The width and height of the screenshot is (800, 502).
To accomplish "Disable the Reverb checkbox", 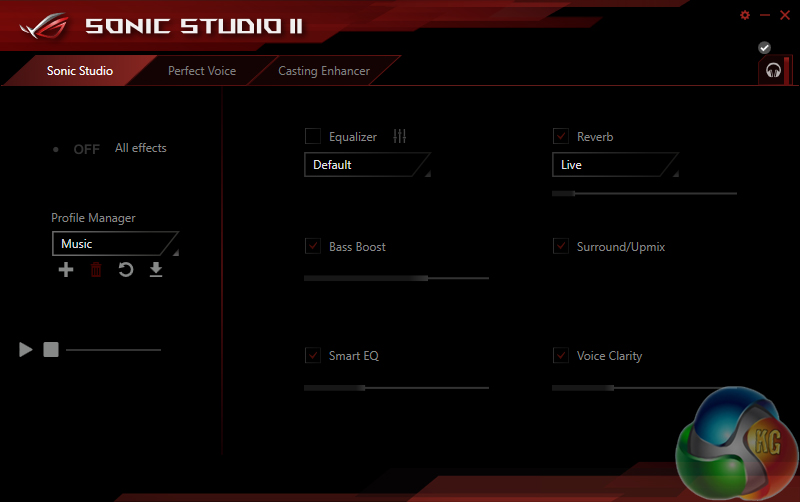I will pos(561,136).
